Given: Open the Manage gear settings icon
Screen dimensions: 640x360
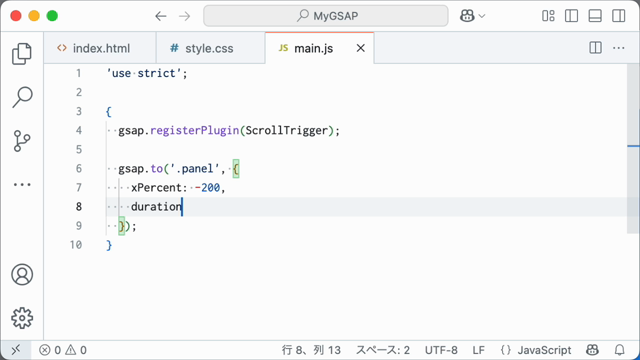Looking at the screenshot, I should click(22, 318).
